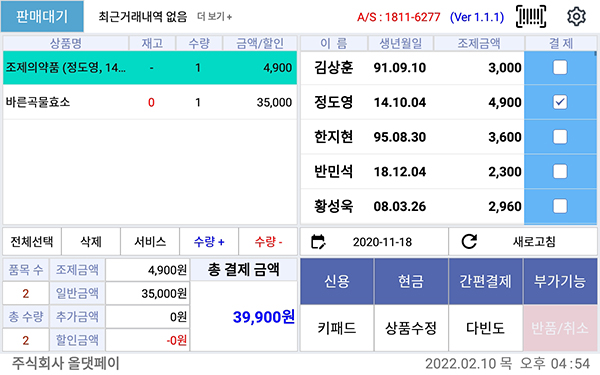Select the 조제의약품 (정도영) product row

pyautogui.click(x=150, y=68)
